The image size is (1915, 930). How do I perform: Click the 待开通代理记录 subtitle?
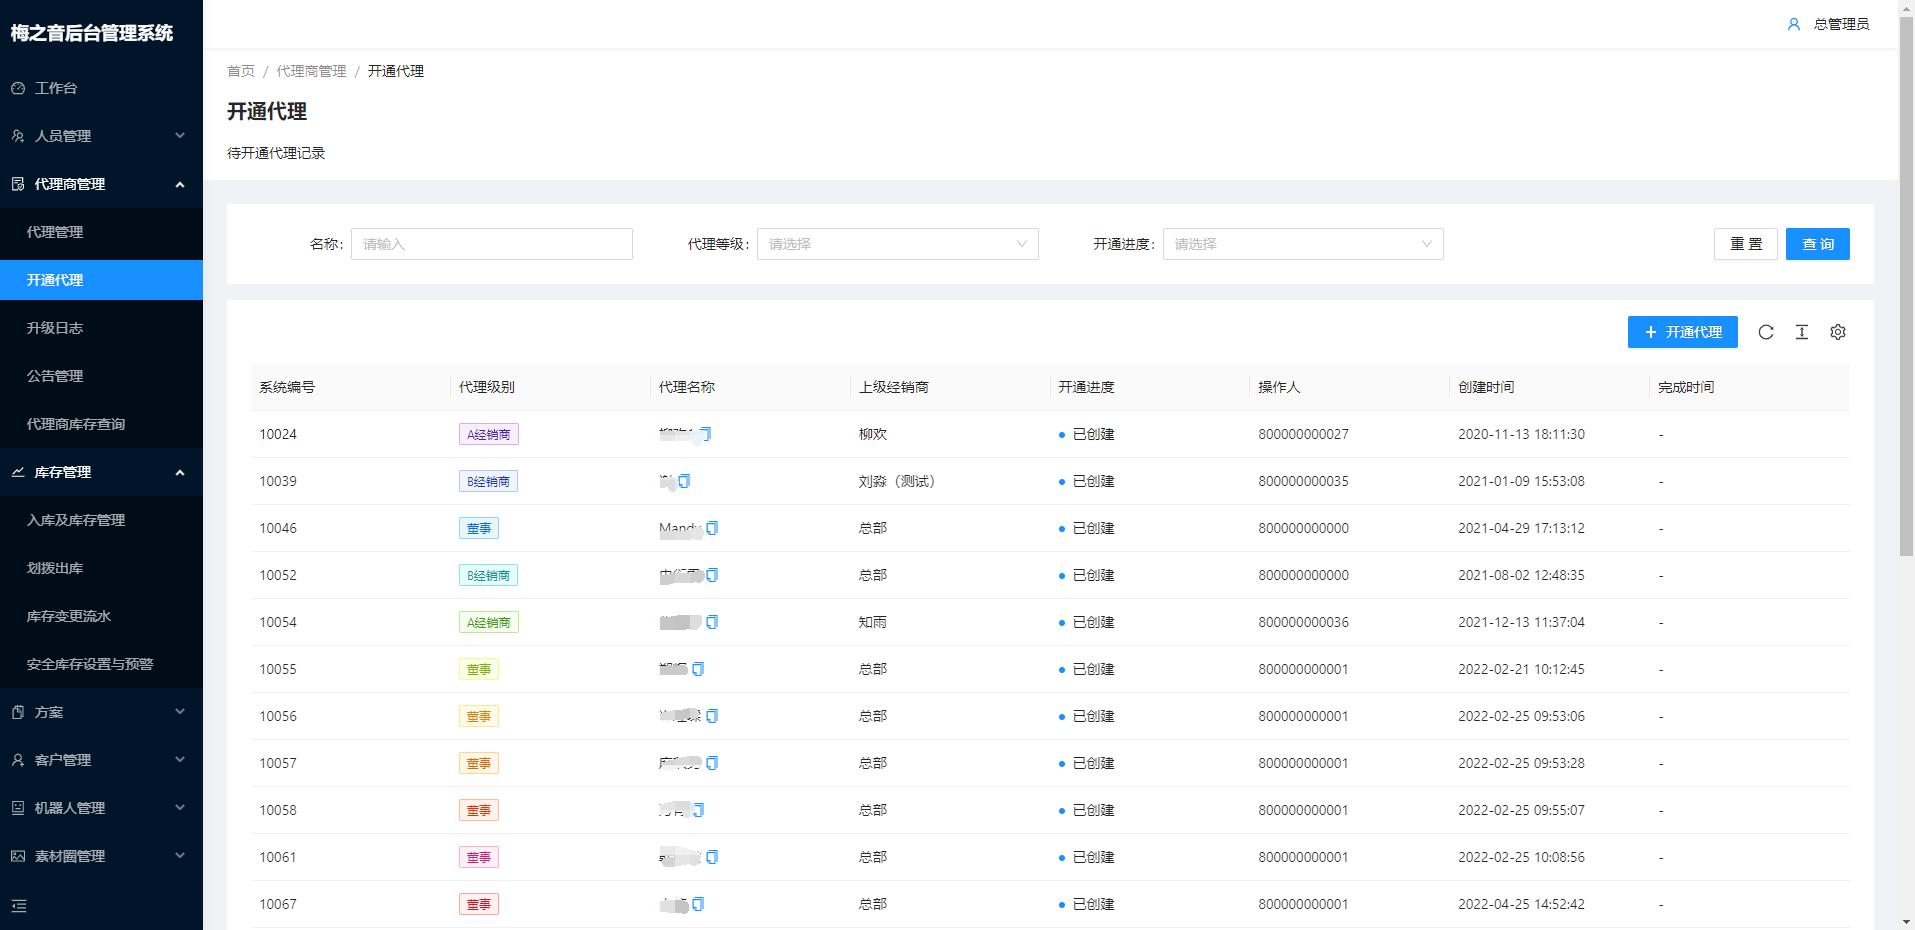point(276,153)
